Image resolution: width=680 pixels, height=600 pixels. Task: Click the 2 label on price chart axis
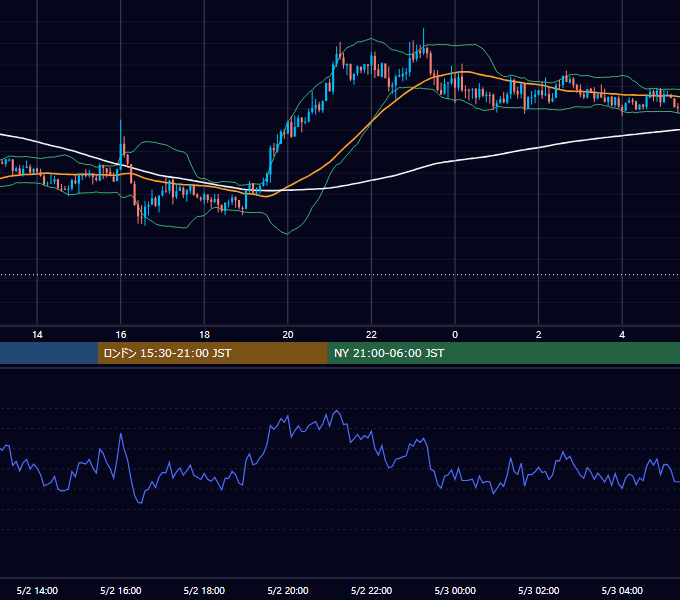tap(538, 335)
